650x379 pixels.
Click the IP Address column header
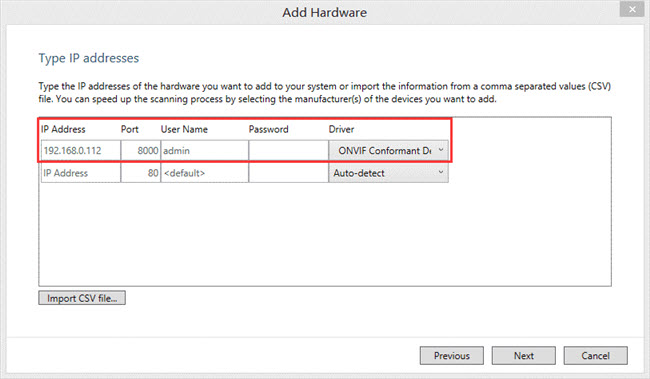63,129
